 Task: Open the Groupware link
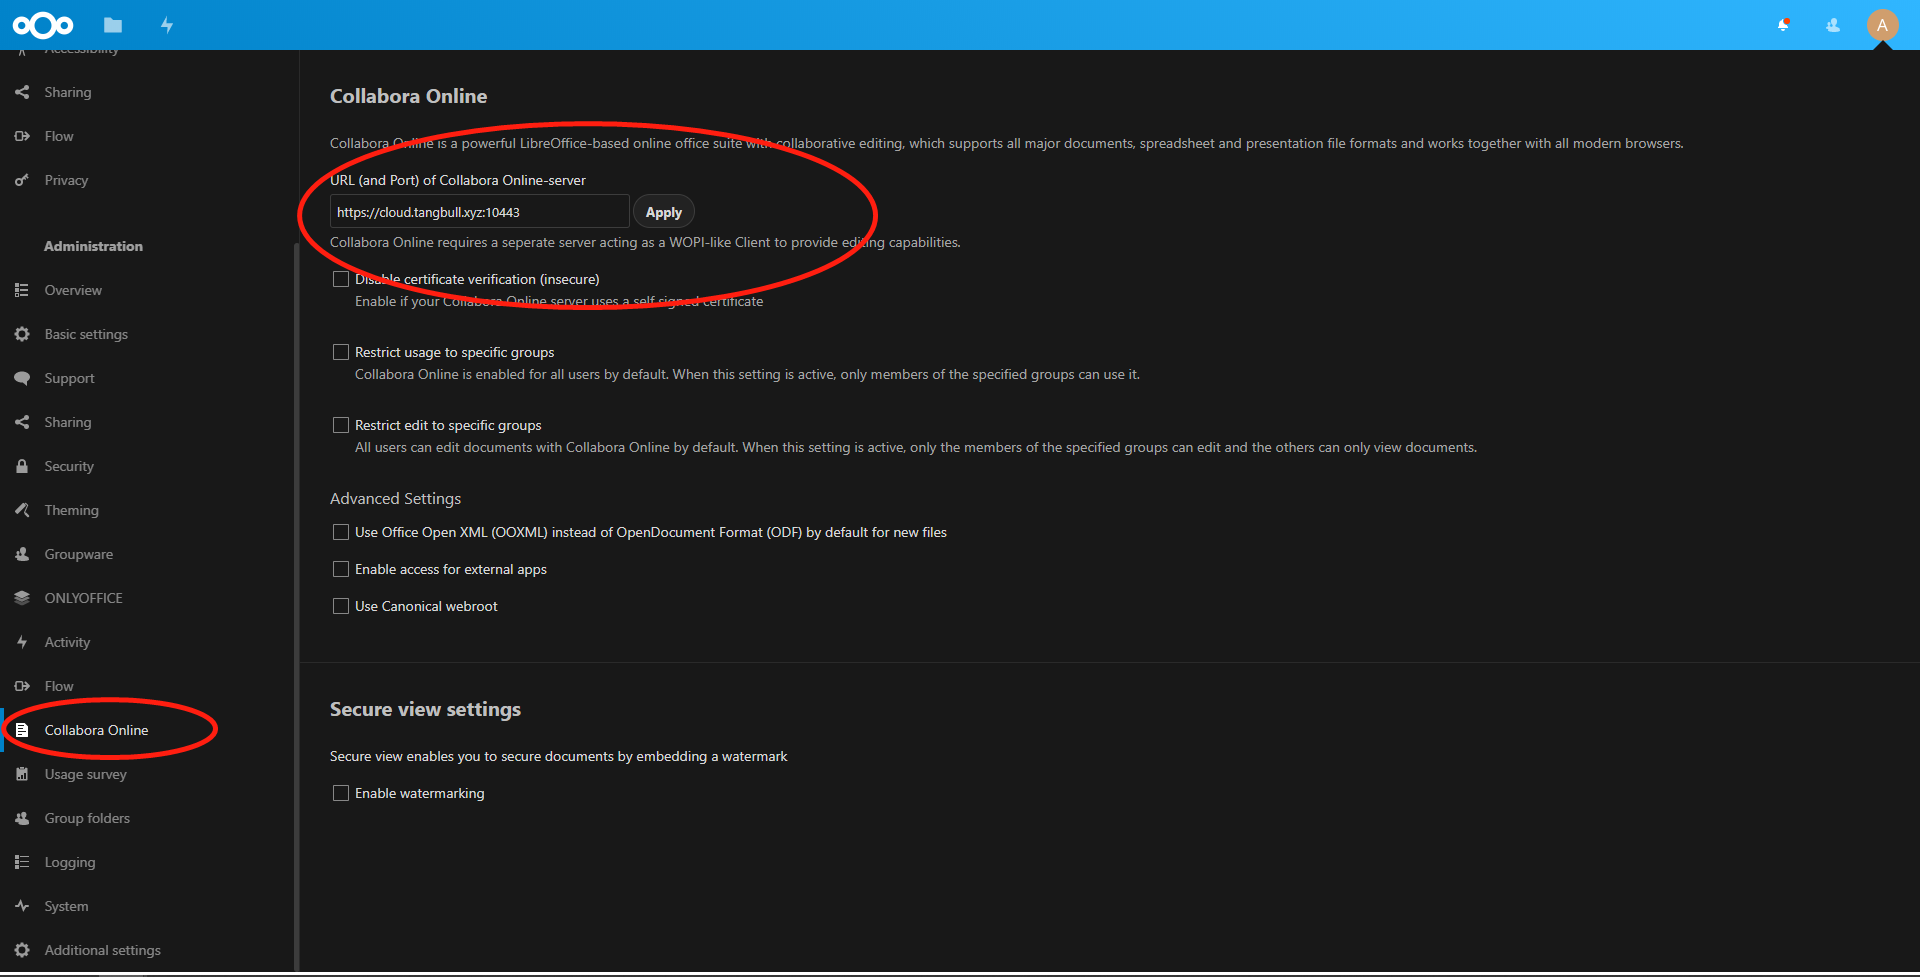pyautogui.click(x=78, y=554)
